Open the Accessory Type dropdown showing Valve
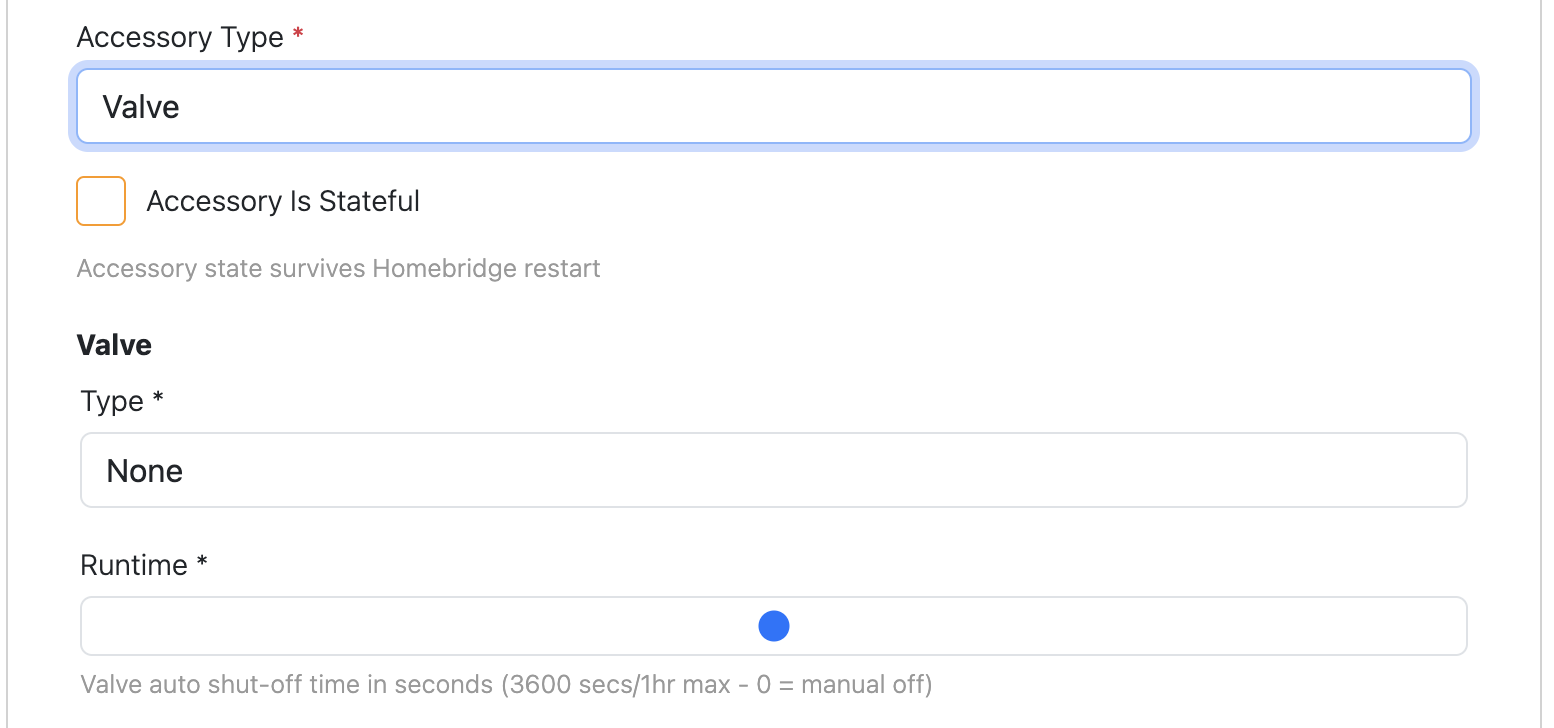The height and width of the screenshot is (728, 1554). pos(773,106)
